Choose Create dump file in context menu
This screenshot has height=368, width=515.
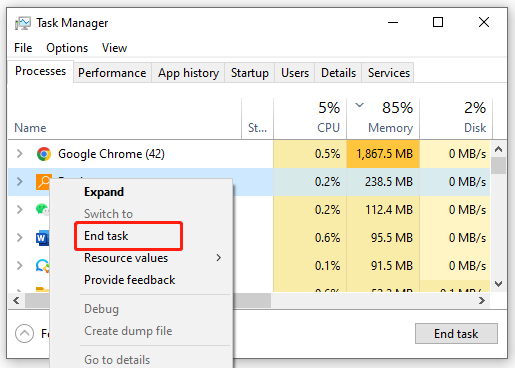[128, 331]
